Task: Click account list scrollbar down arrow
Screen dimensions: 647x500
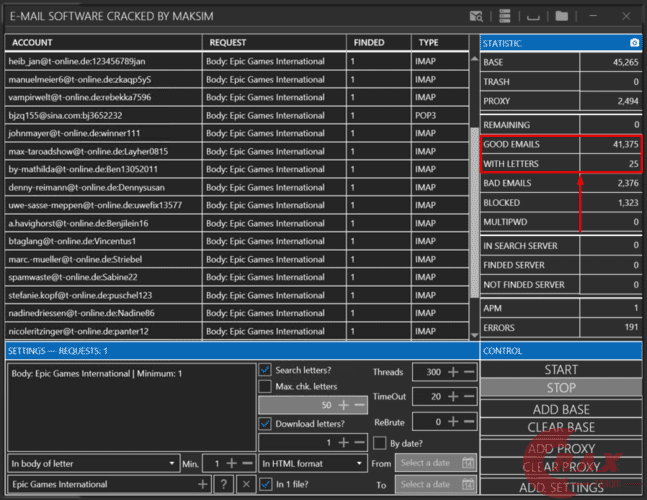Action: (x=474, y=335)
